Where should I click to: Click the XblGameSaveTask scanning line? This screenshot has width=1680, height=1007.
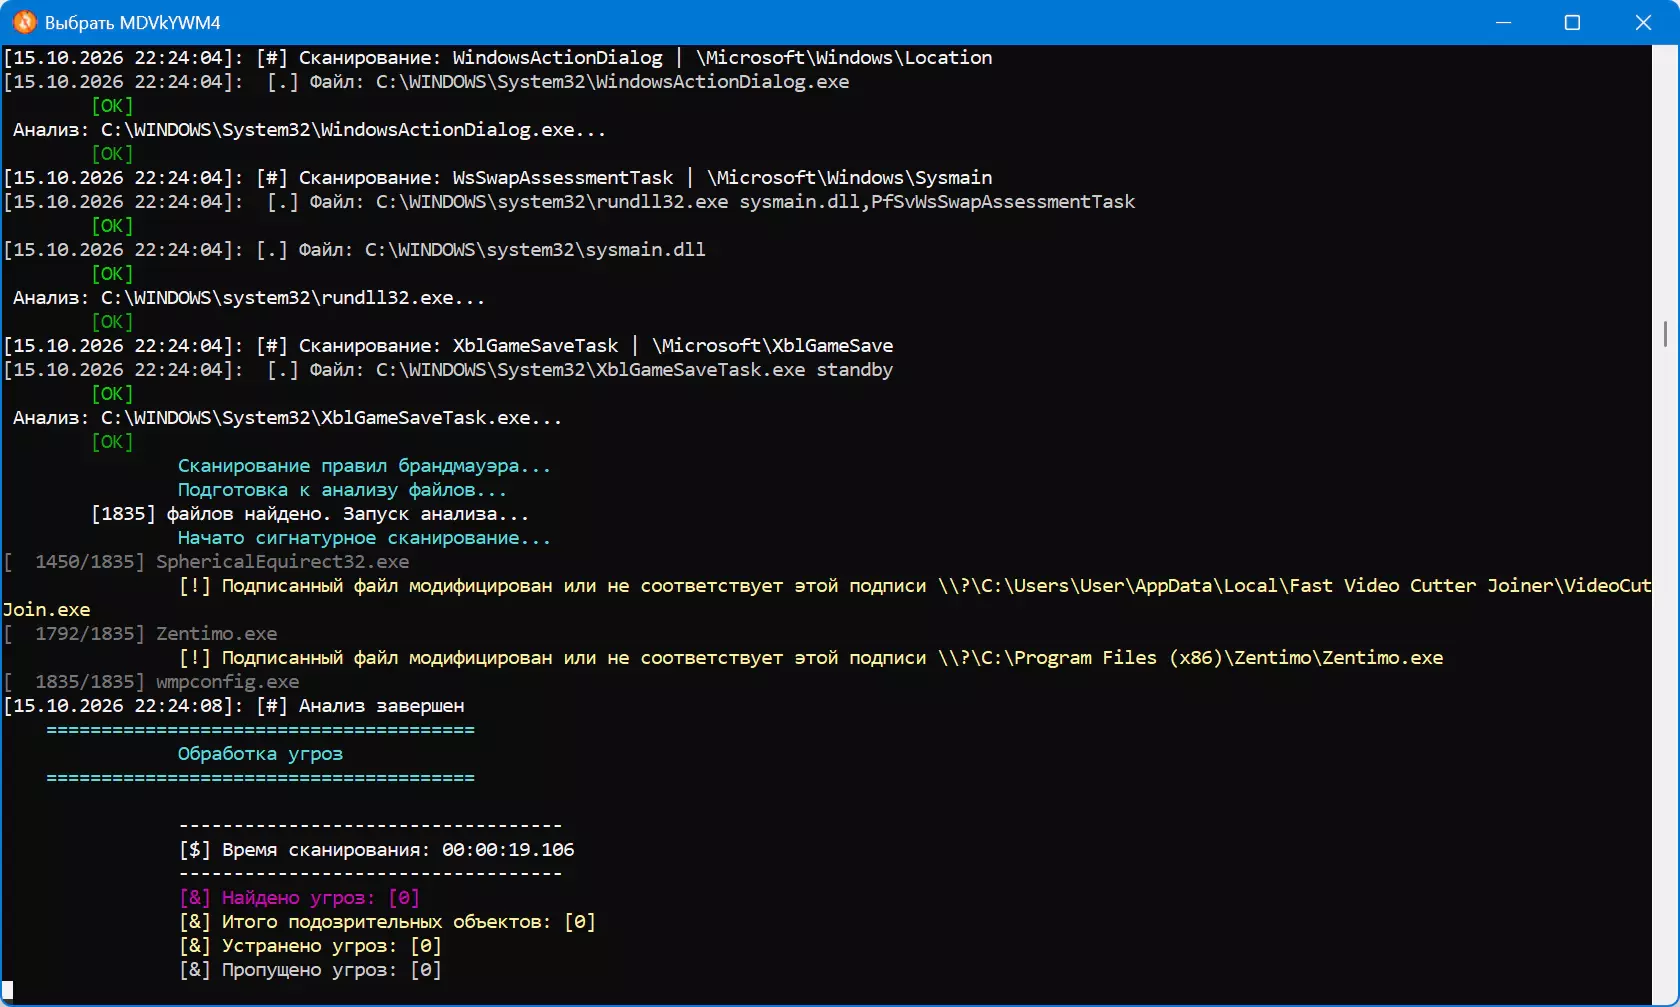pyautogui.click(x=448, y=346)
